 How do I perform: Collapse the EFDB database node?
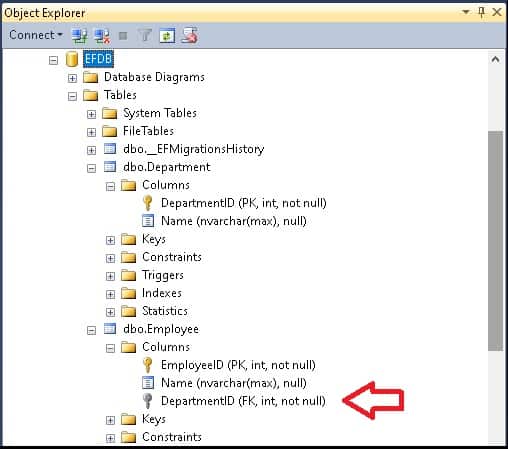tap(53, 60)
